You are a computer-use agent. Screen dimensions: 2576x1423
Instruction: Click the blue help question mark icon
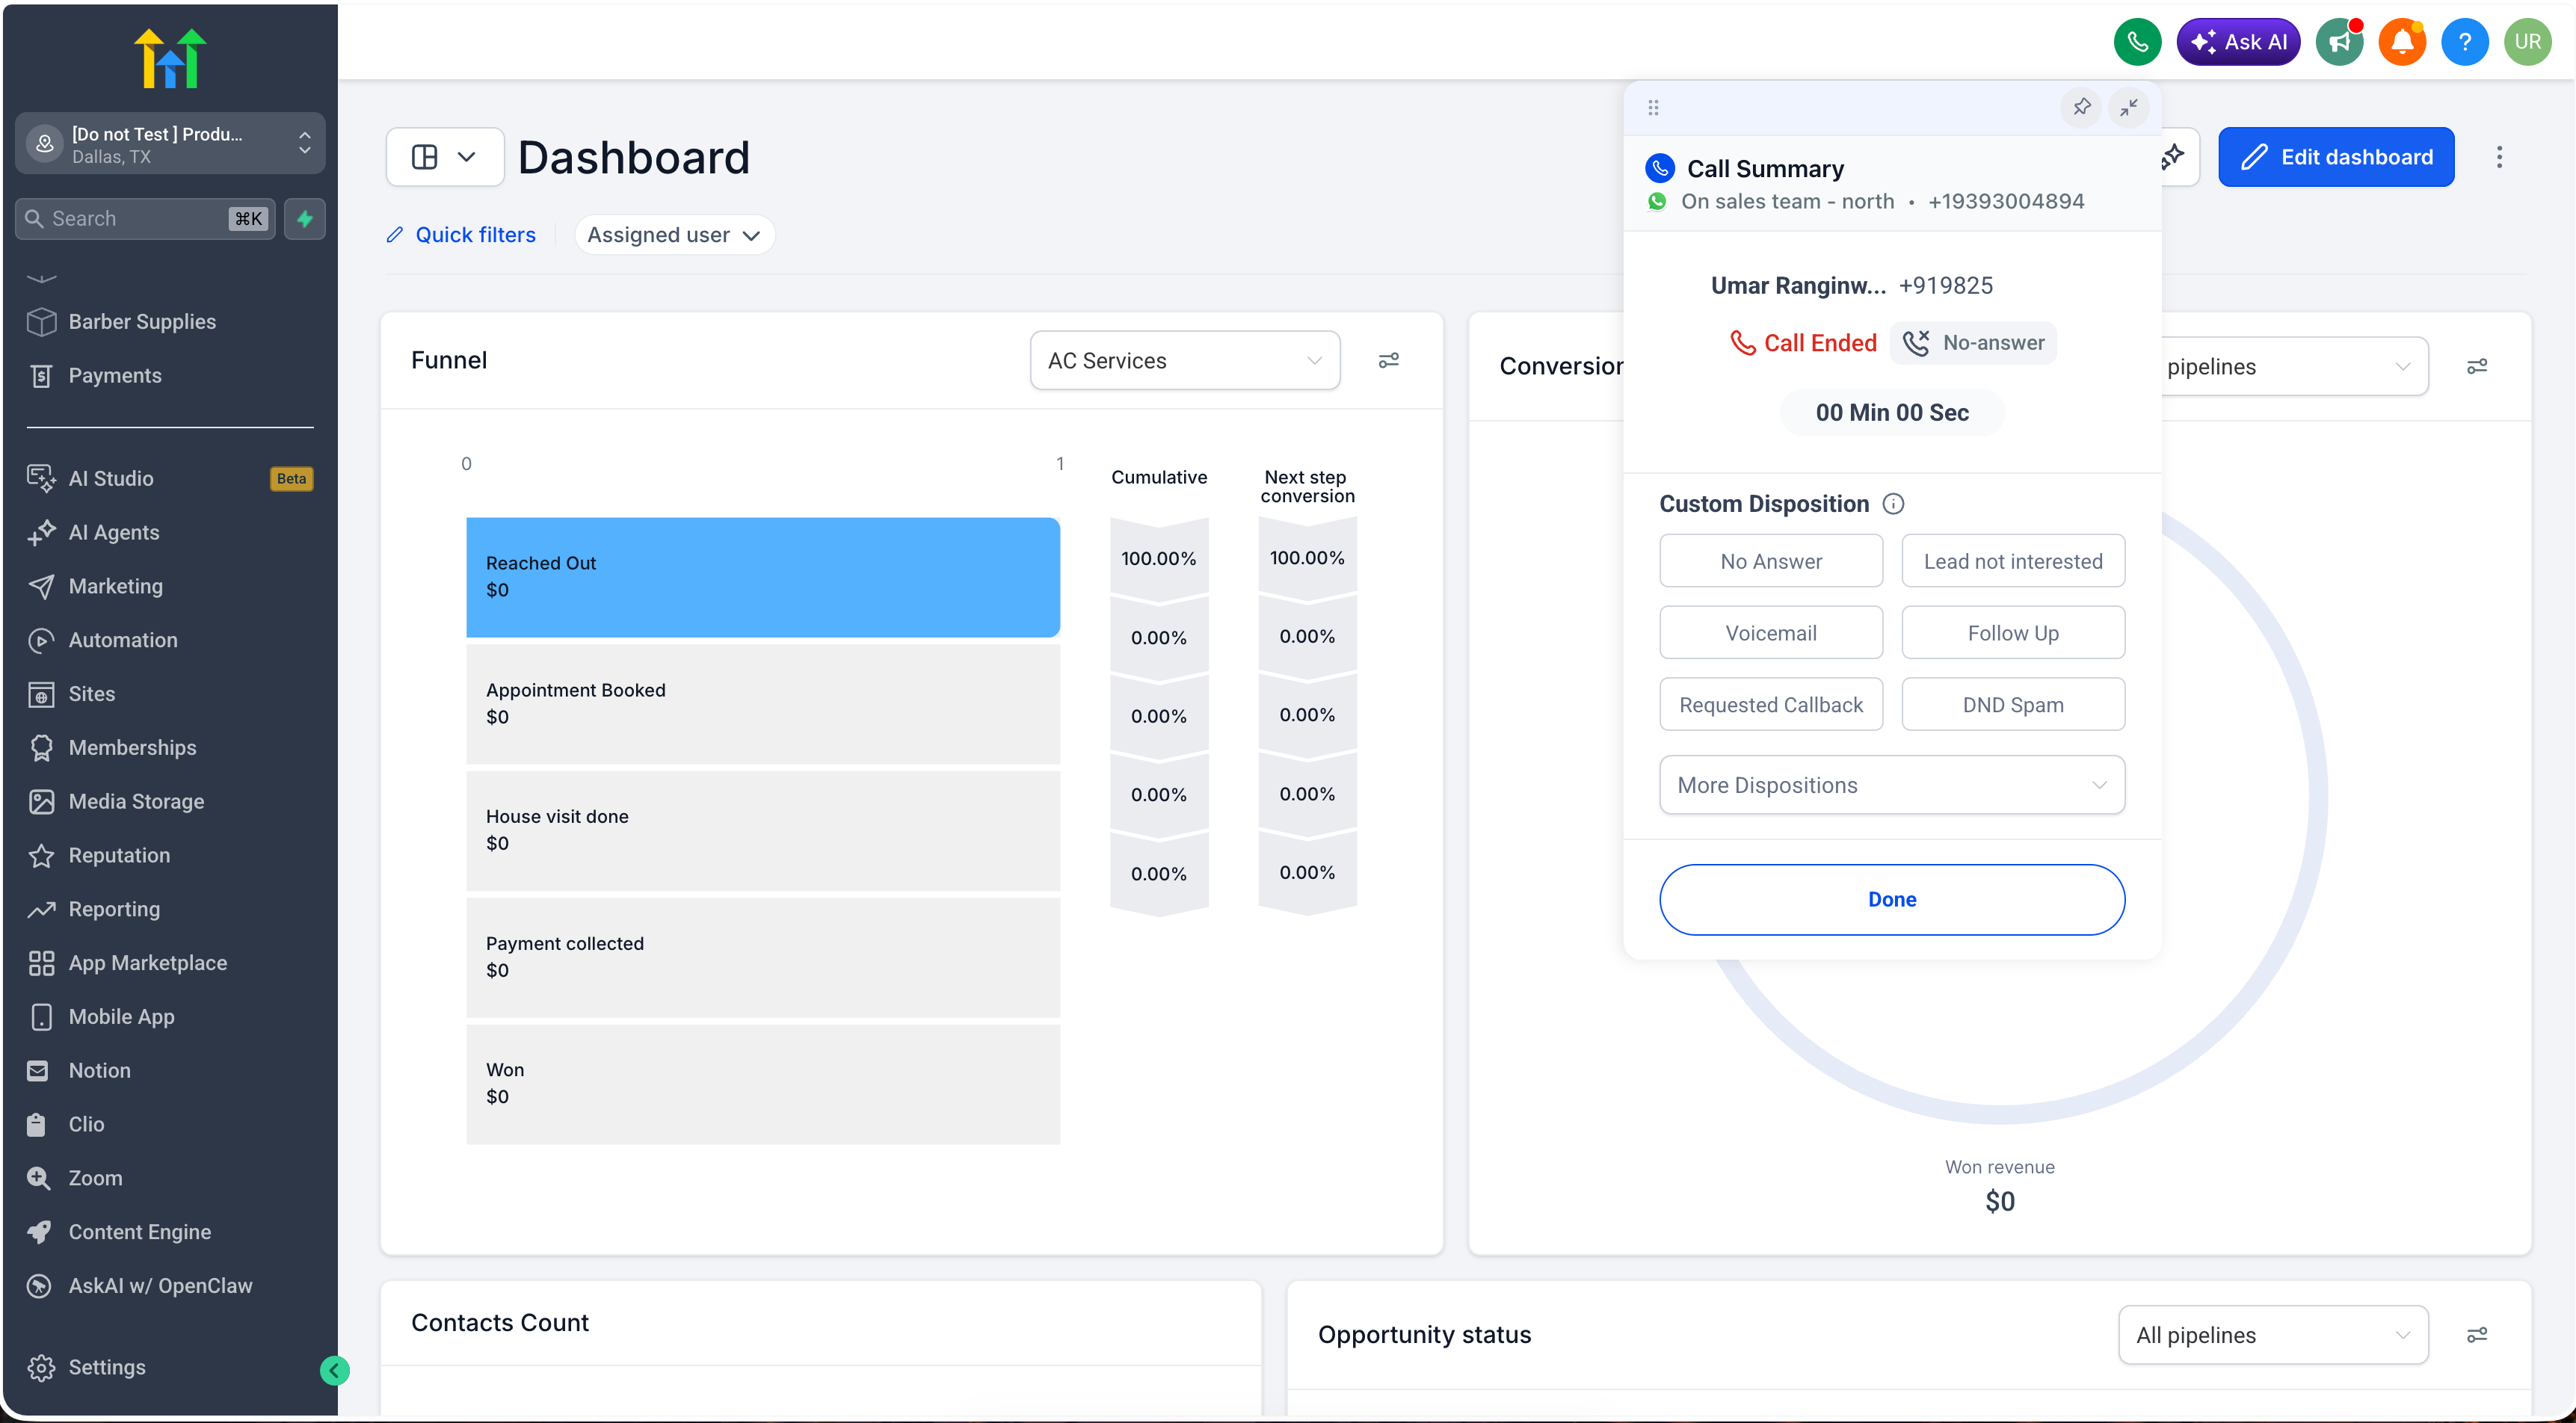pos(2464,42)
